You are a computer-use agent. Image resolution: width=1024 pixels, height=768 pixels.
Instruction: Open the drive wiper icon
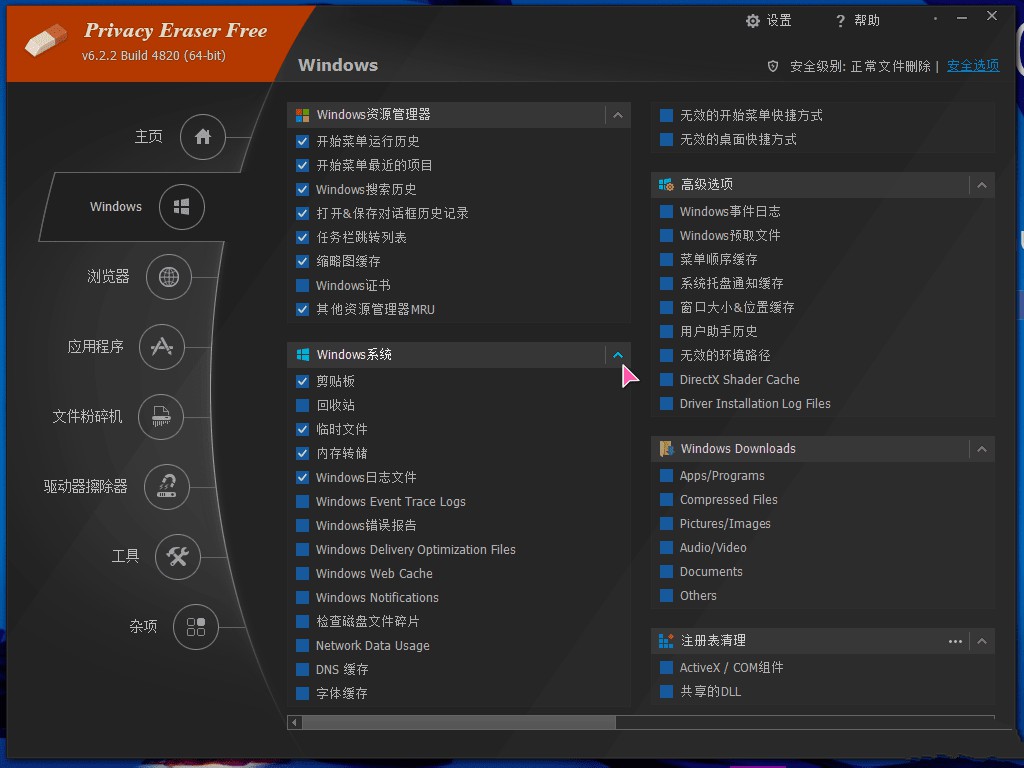point(167,487)
